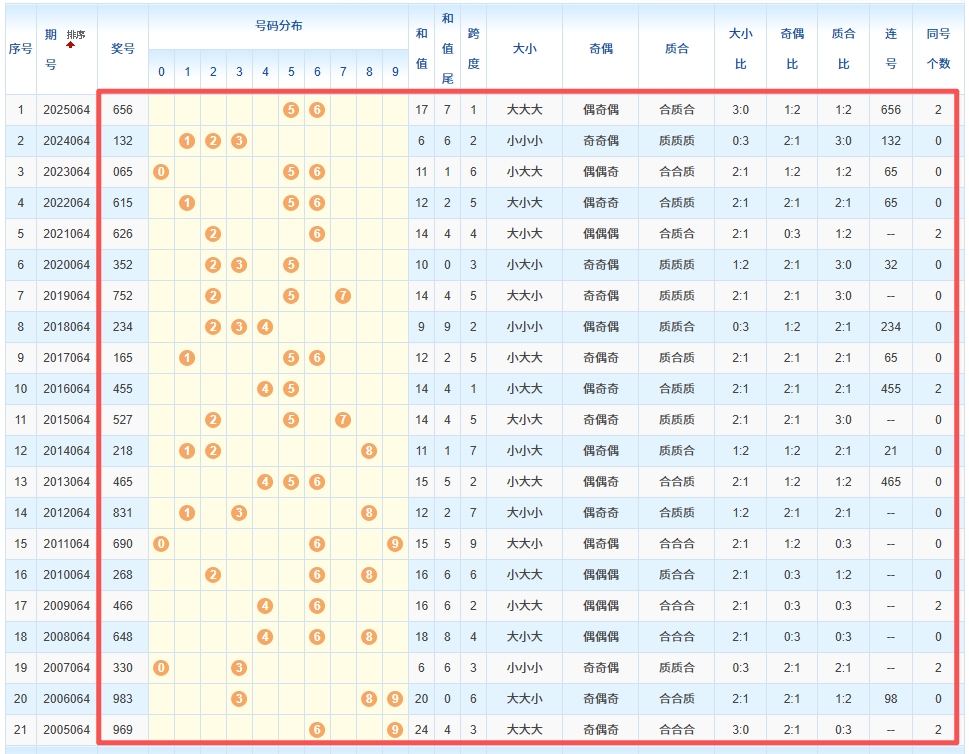Click orange ball 2 in row 2010064
969x754 pixels.
213,575
